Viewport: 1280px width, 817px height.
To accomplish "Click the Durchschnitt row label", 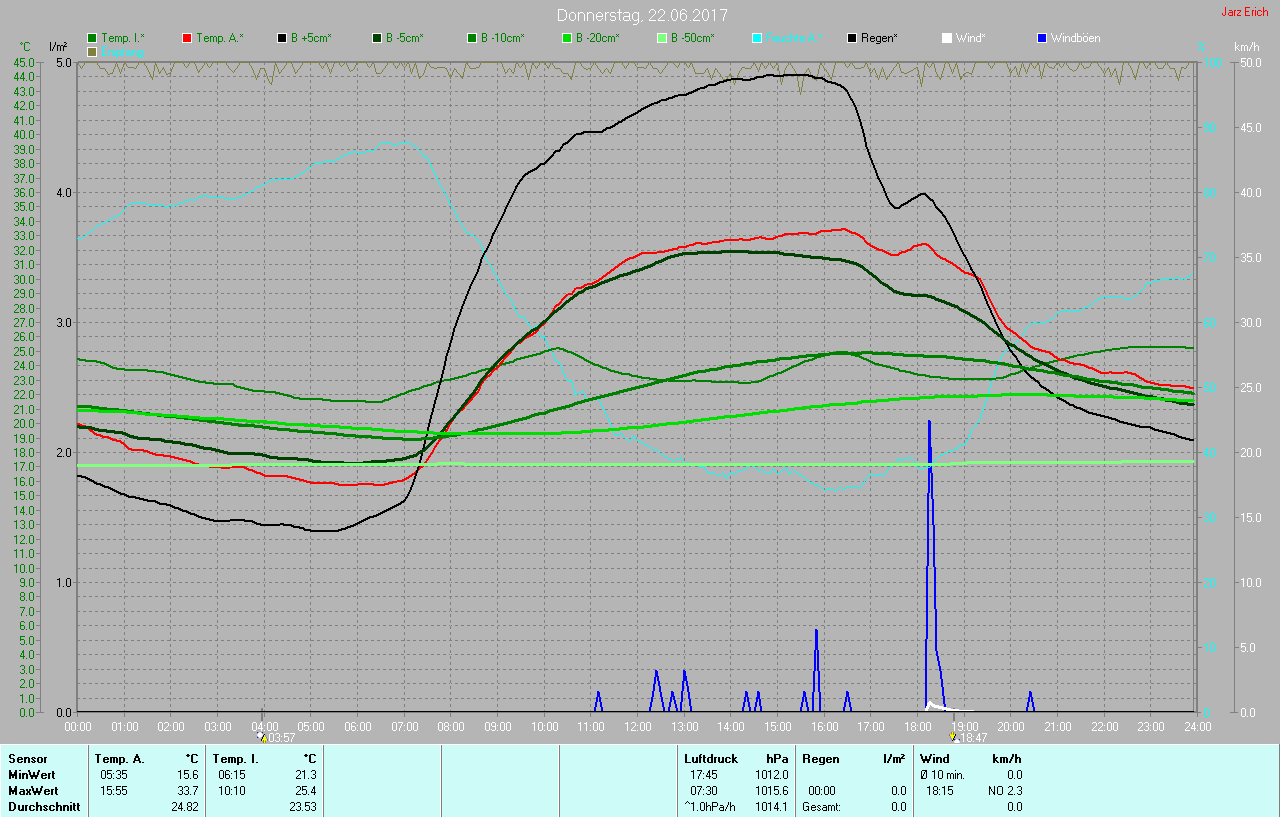I will click(44, 807).
